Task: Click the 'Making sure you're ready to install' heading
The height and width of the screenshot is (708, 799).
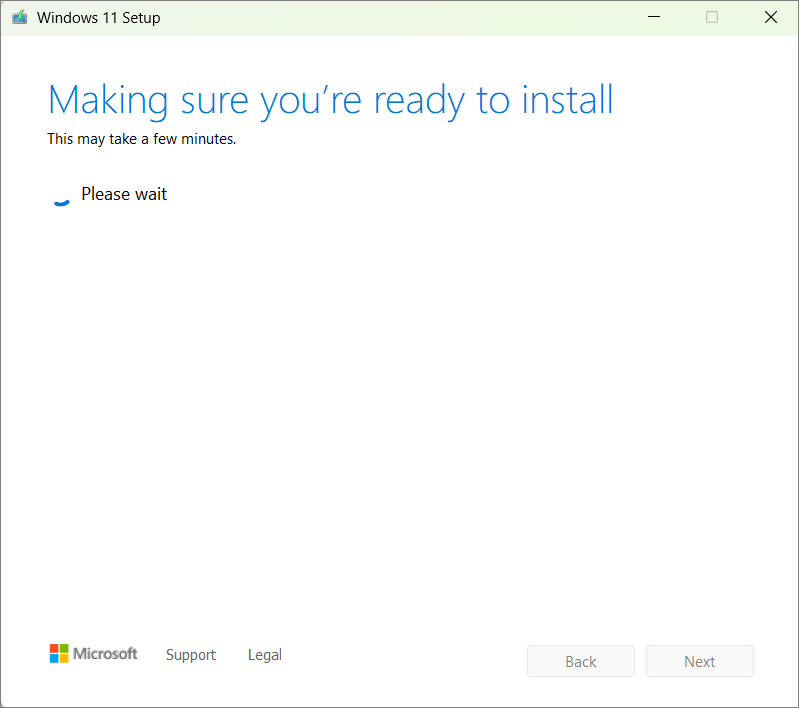Action: 330,101
